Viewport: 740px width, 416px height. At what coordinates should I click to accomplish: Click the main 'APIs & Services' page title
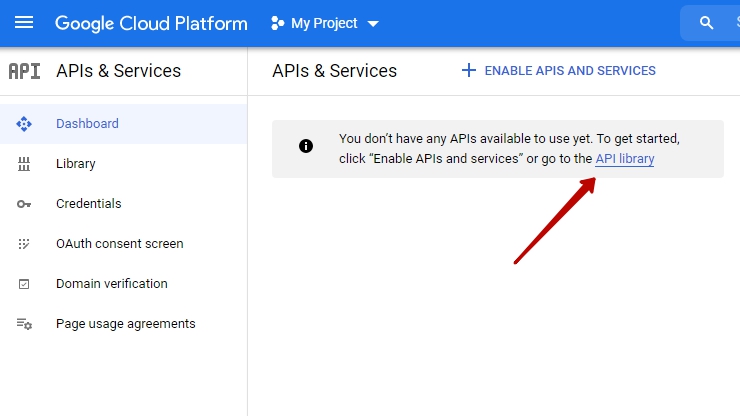click(x=335, y=71)
